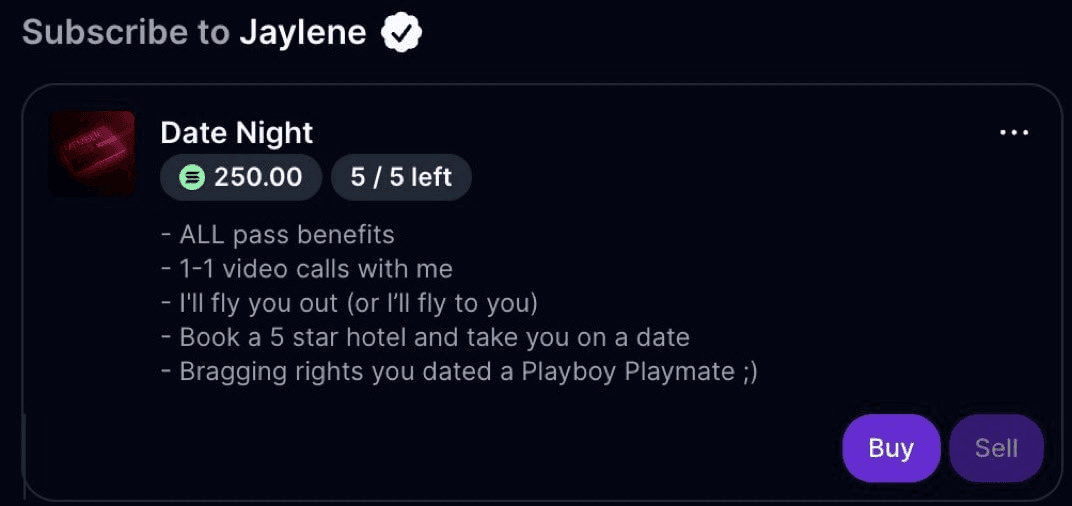Click the Date Night title
Screen dimensions: 1072x506
coord(236,133)
